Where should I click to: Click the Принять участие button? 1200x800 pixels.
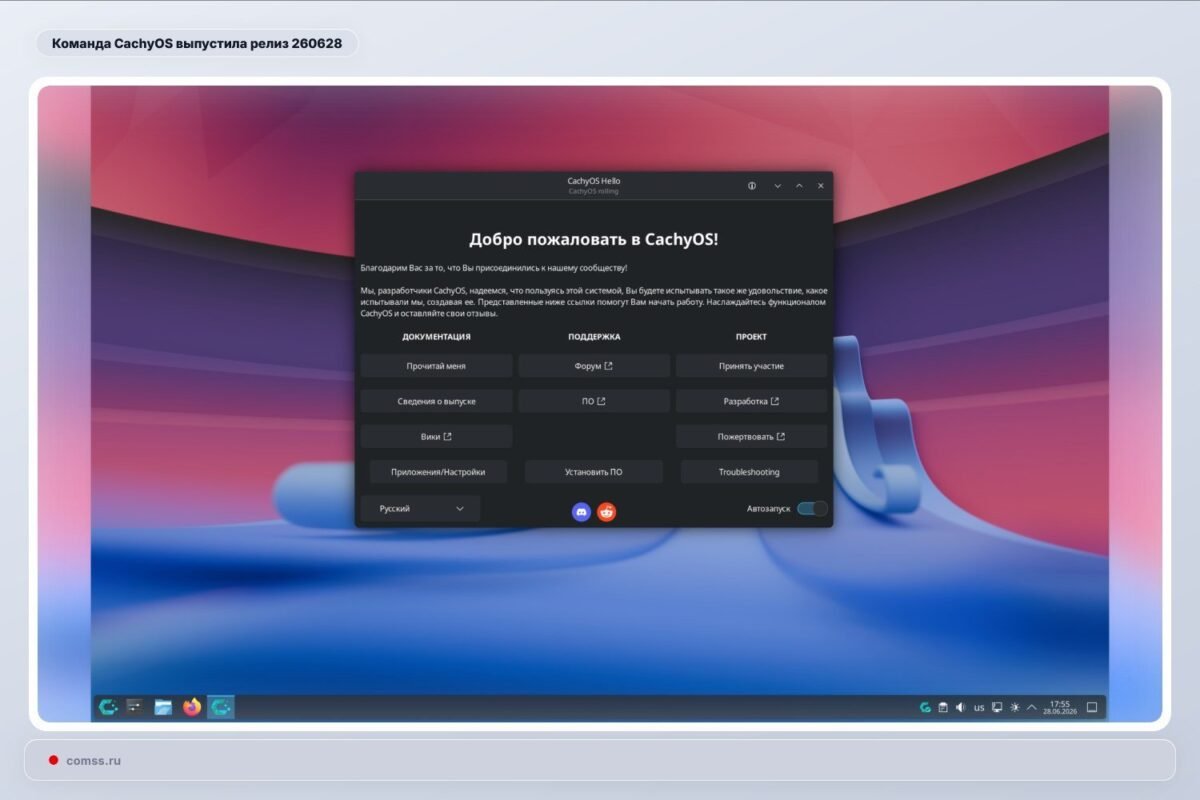[x=751, y=366]
